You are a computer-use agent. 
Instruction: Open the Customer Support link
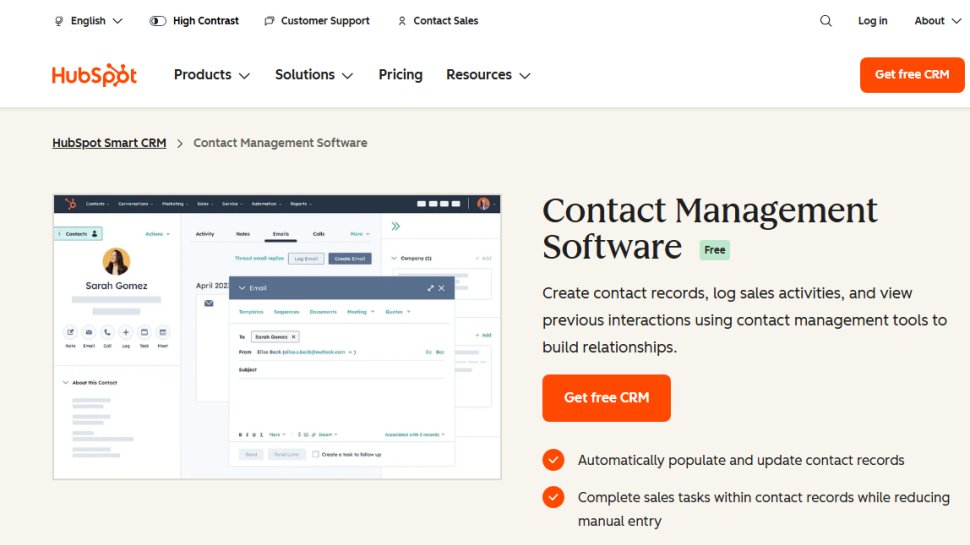point(317,21)
